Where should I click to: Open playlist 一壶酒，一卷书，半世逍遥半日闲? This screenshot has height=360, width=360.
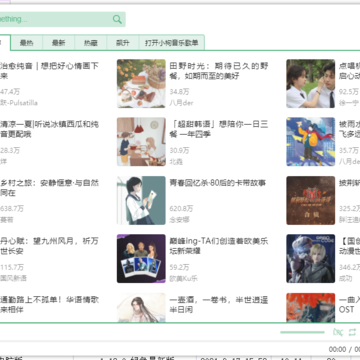click(219, 305)
